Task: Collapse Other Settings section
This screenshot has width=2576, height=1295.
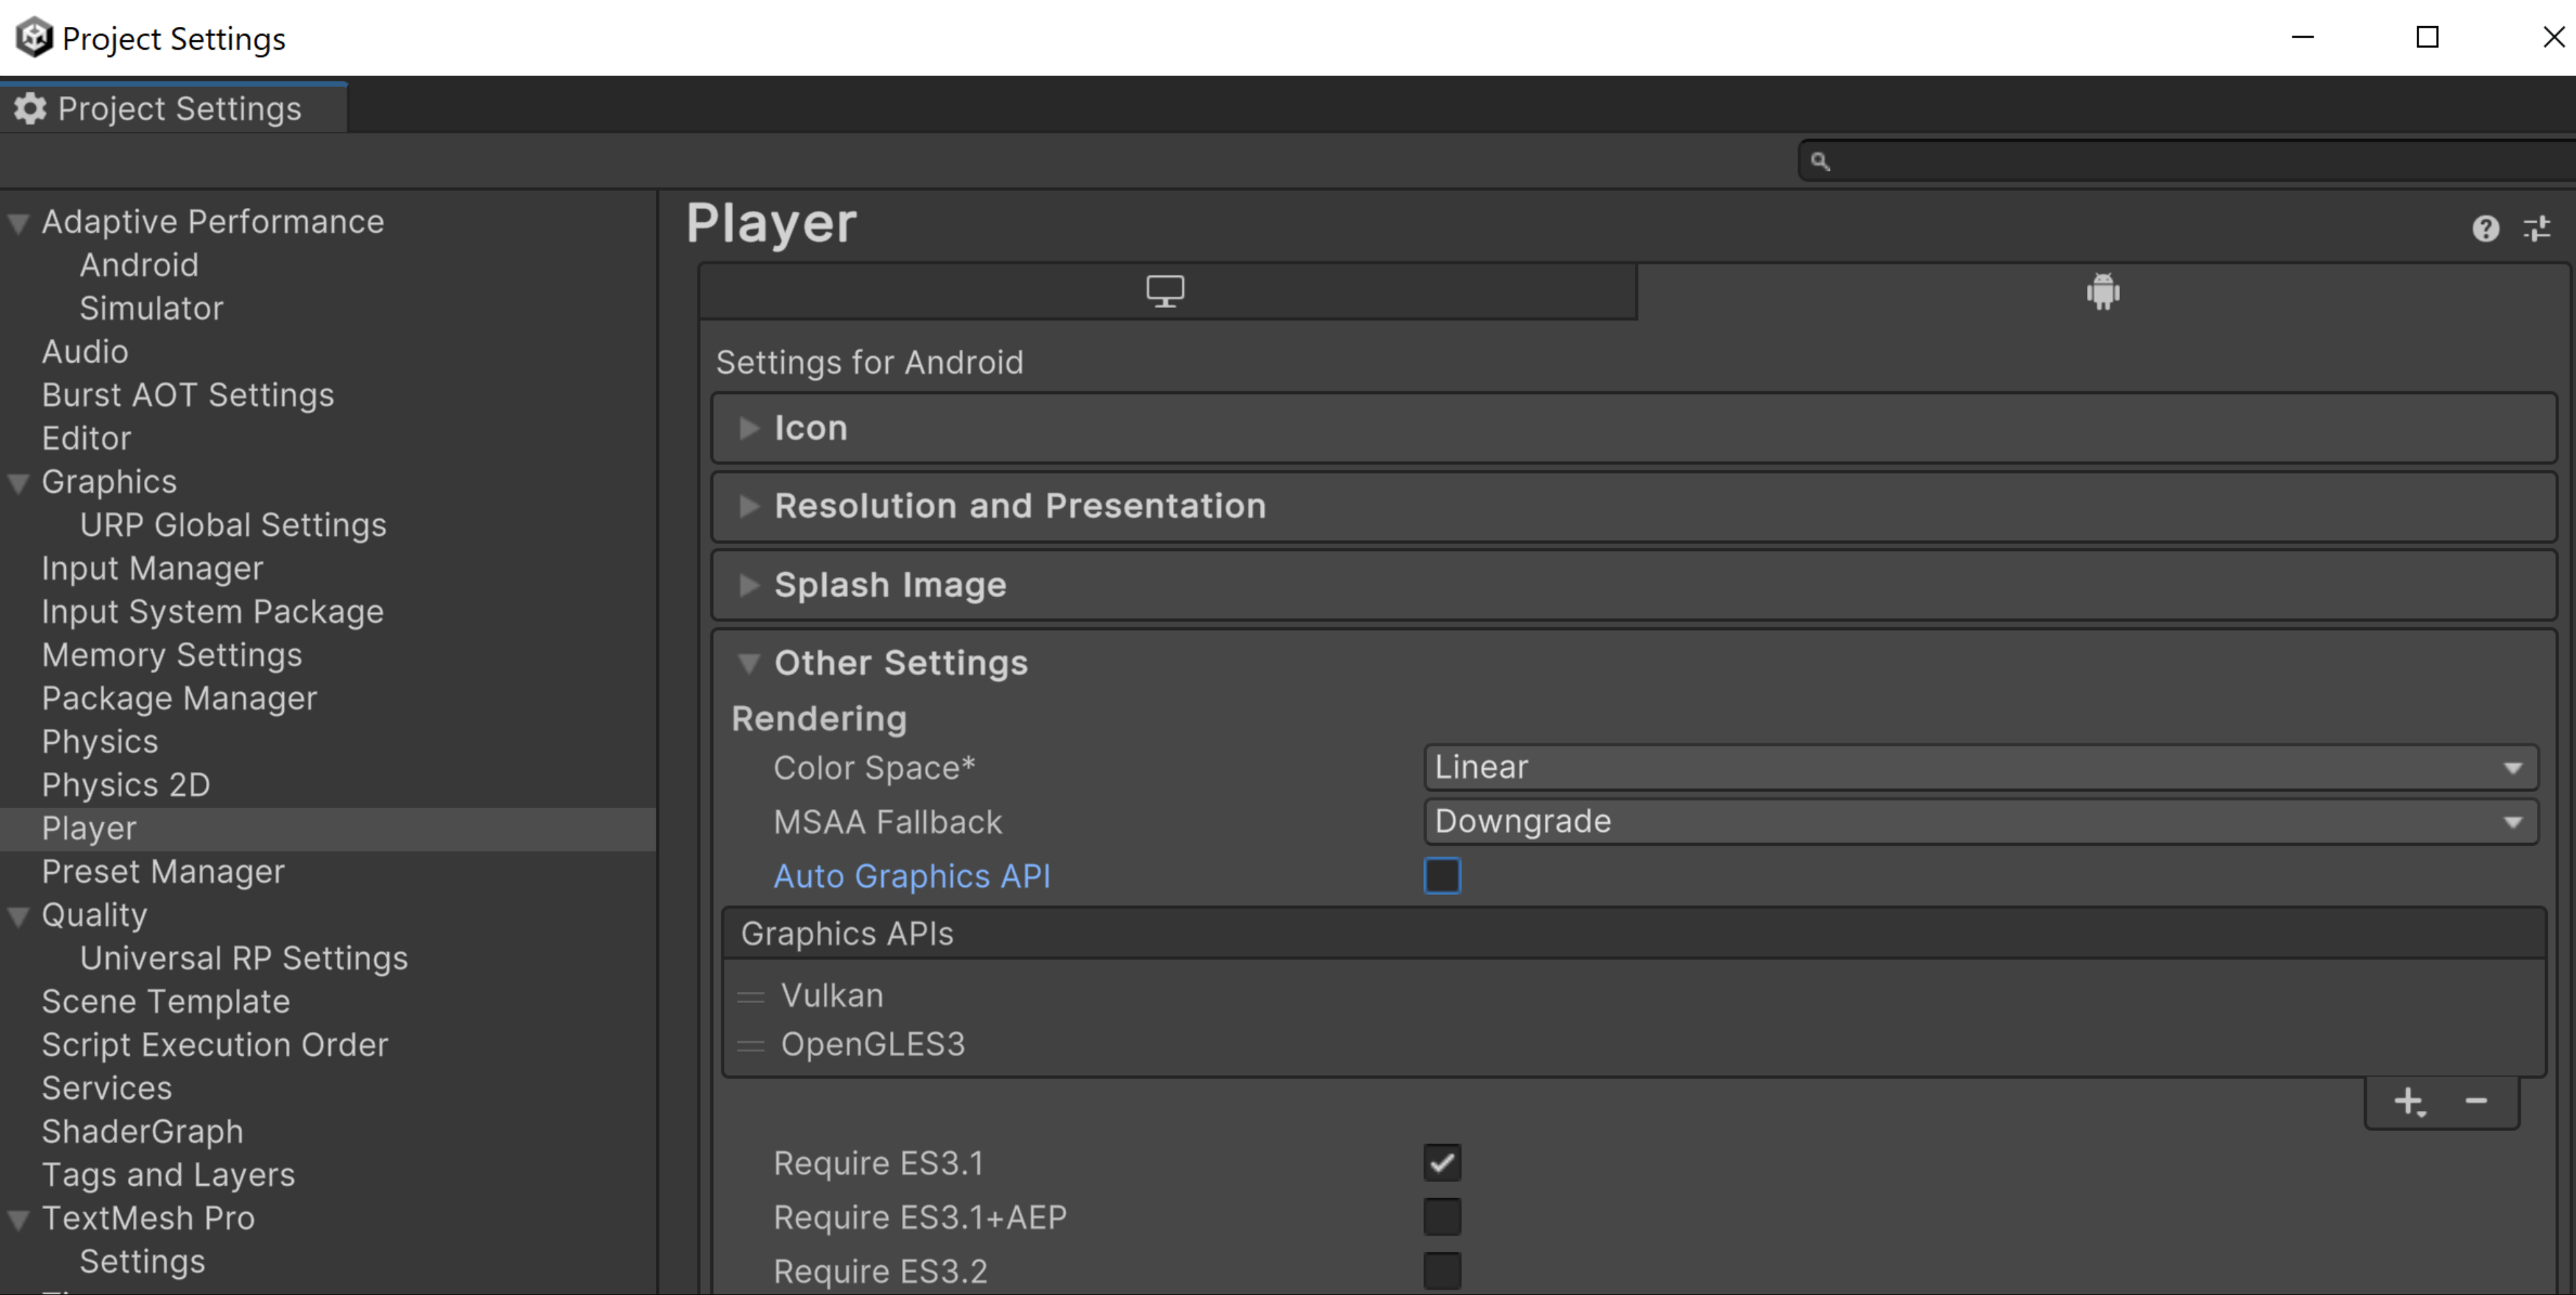Action: point(747,662)
